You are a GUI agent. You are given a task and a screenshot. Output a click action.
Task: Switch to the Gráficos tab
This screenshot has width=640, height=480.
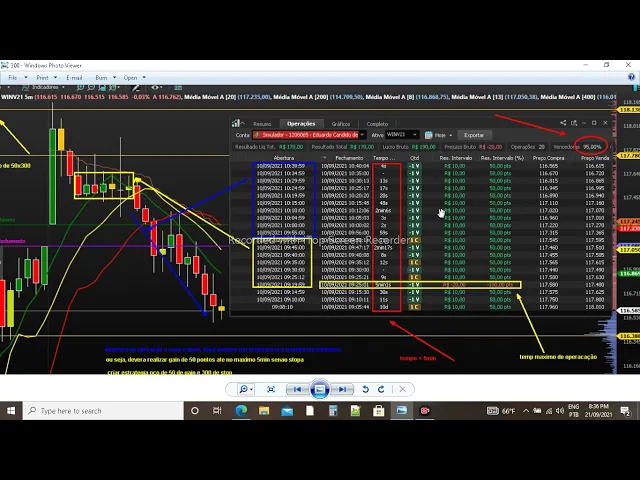click(340, 124)
